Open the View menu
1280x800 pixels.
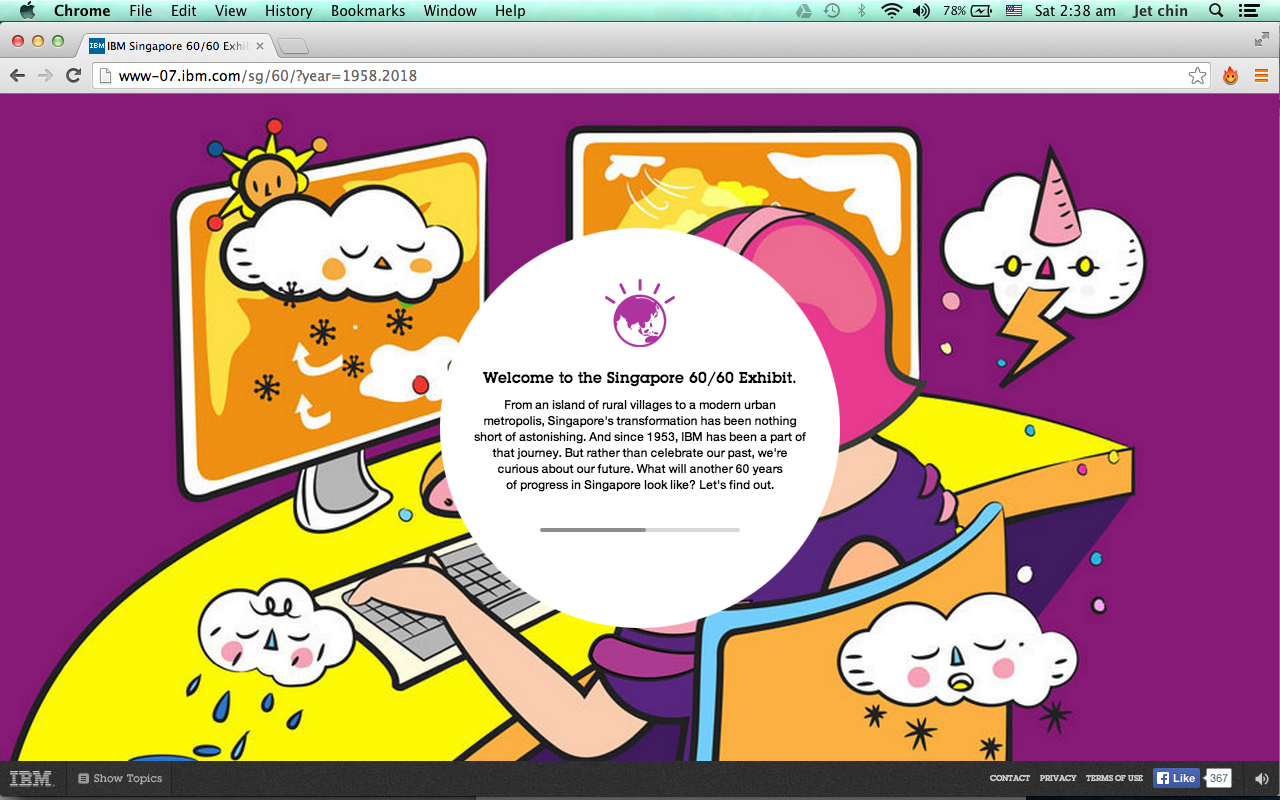tap(231, 11)
